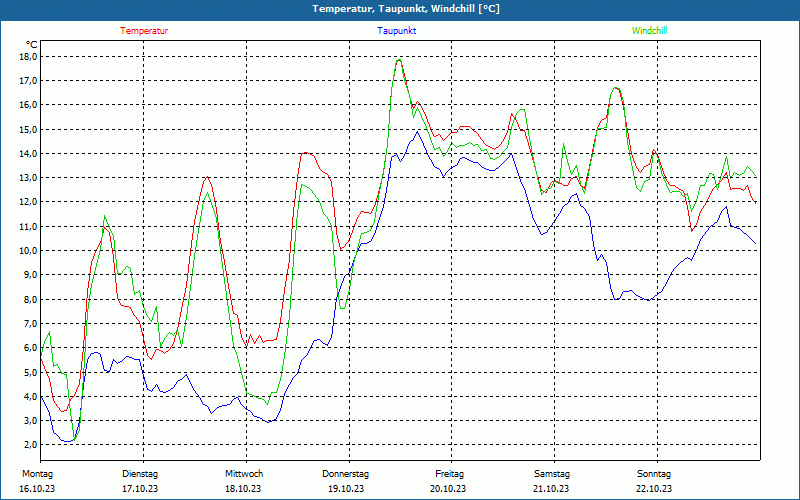Click the 19.10.23 date label
Viewport: 800px width, 500px height.
(x=346, y=488)
